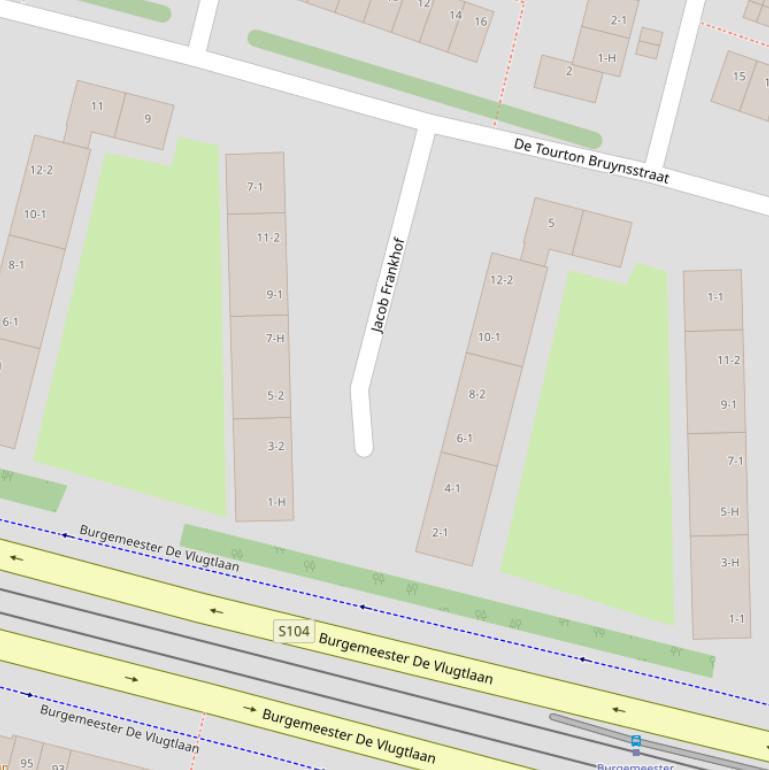Image resolution: width=769 pixels, height=770 pixels.
Task: Click the building unit labeled 8-1
Action: pos(16,265)
